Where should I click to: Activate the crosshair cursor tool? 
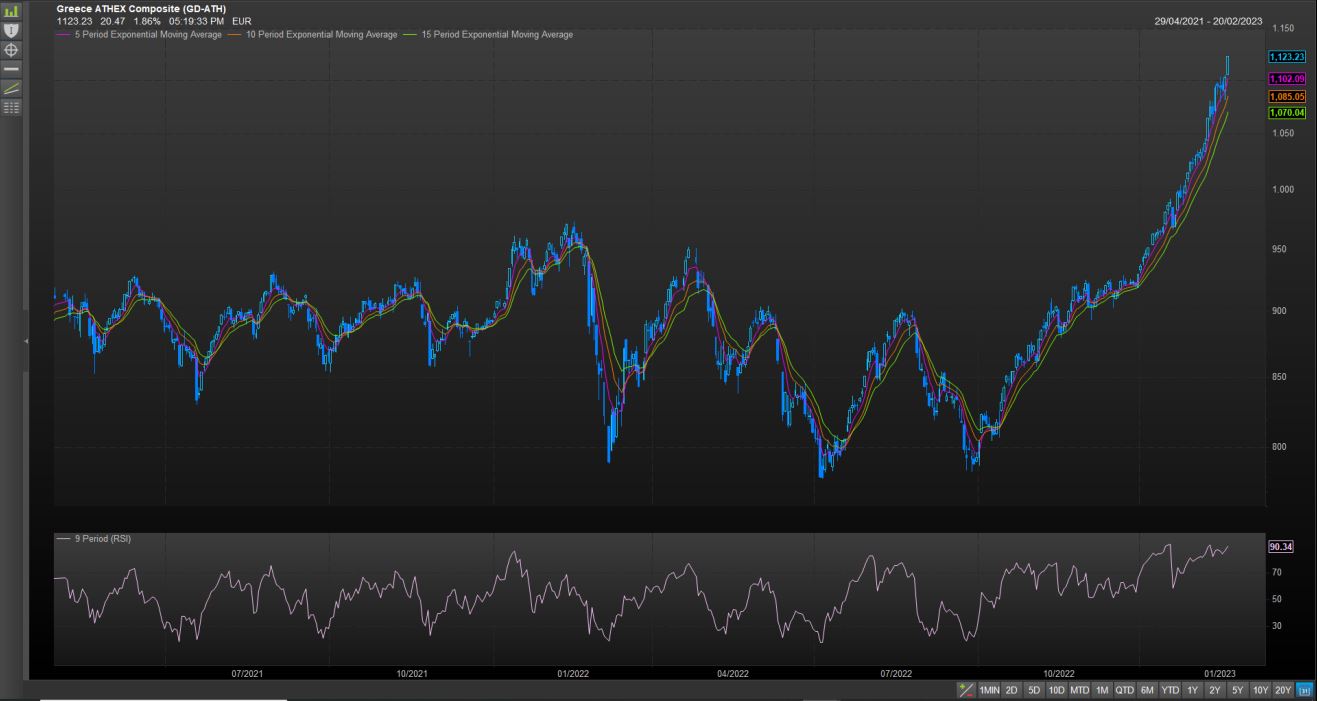click(x=12, y=49)
